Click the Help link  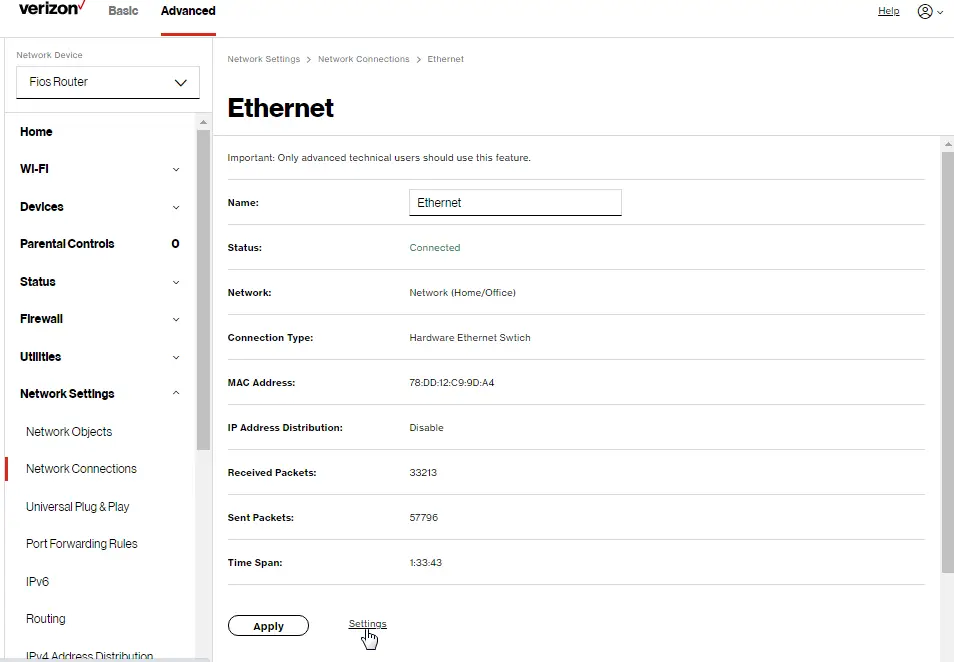click(888, 11)
